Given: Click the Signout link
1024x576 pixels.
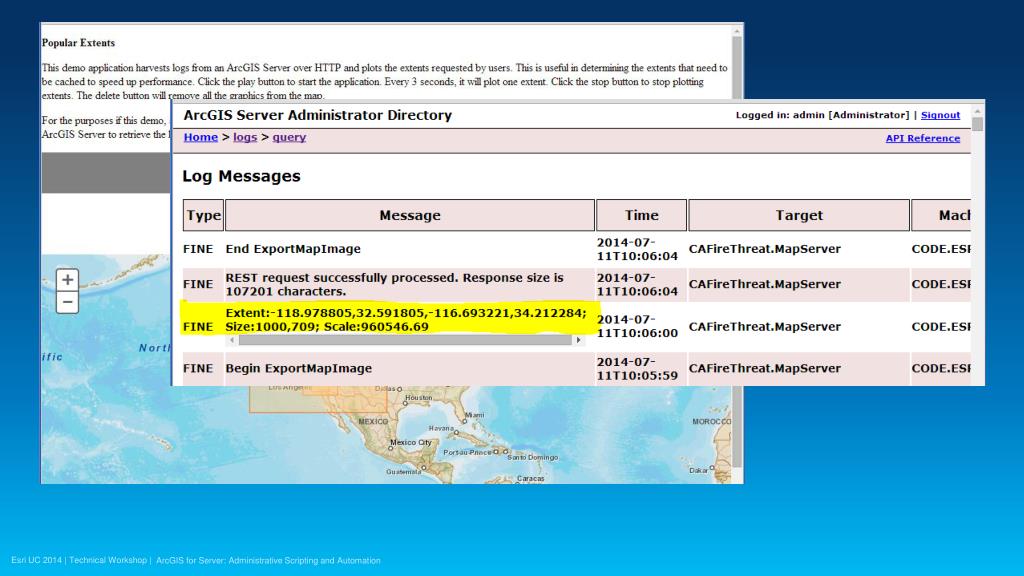Looking at the screenshot, I should tap(940, 115).
